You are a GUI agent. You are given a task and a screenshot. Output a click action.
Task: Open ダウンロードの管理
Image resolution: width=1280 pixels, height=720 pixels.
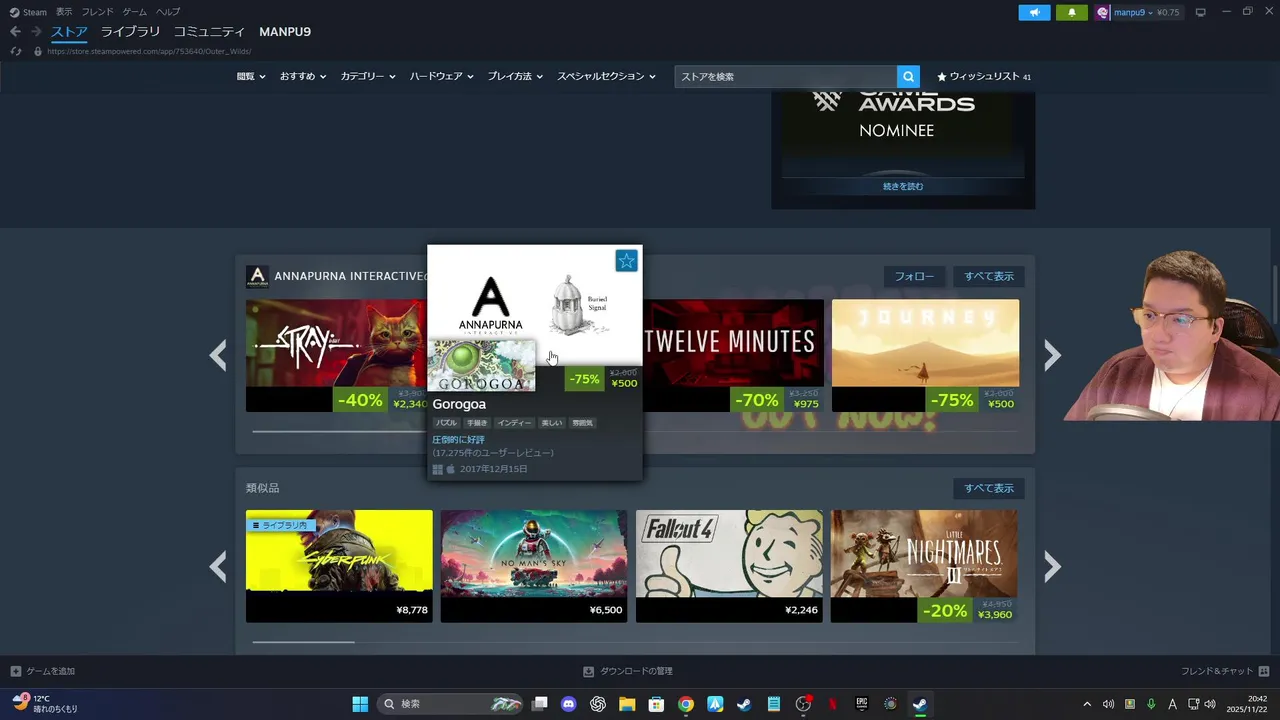tap(628, 671)
